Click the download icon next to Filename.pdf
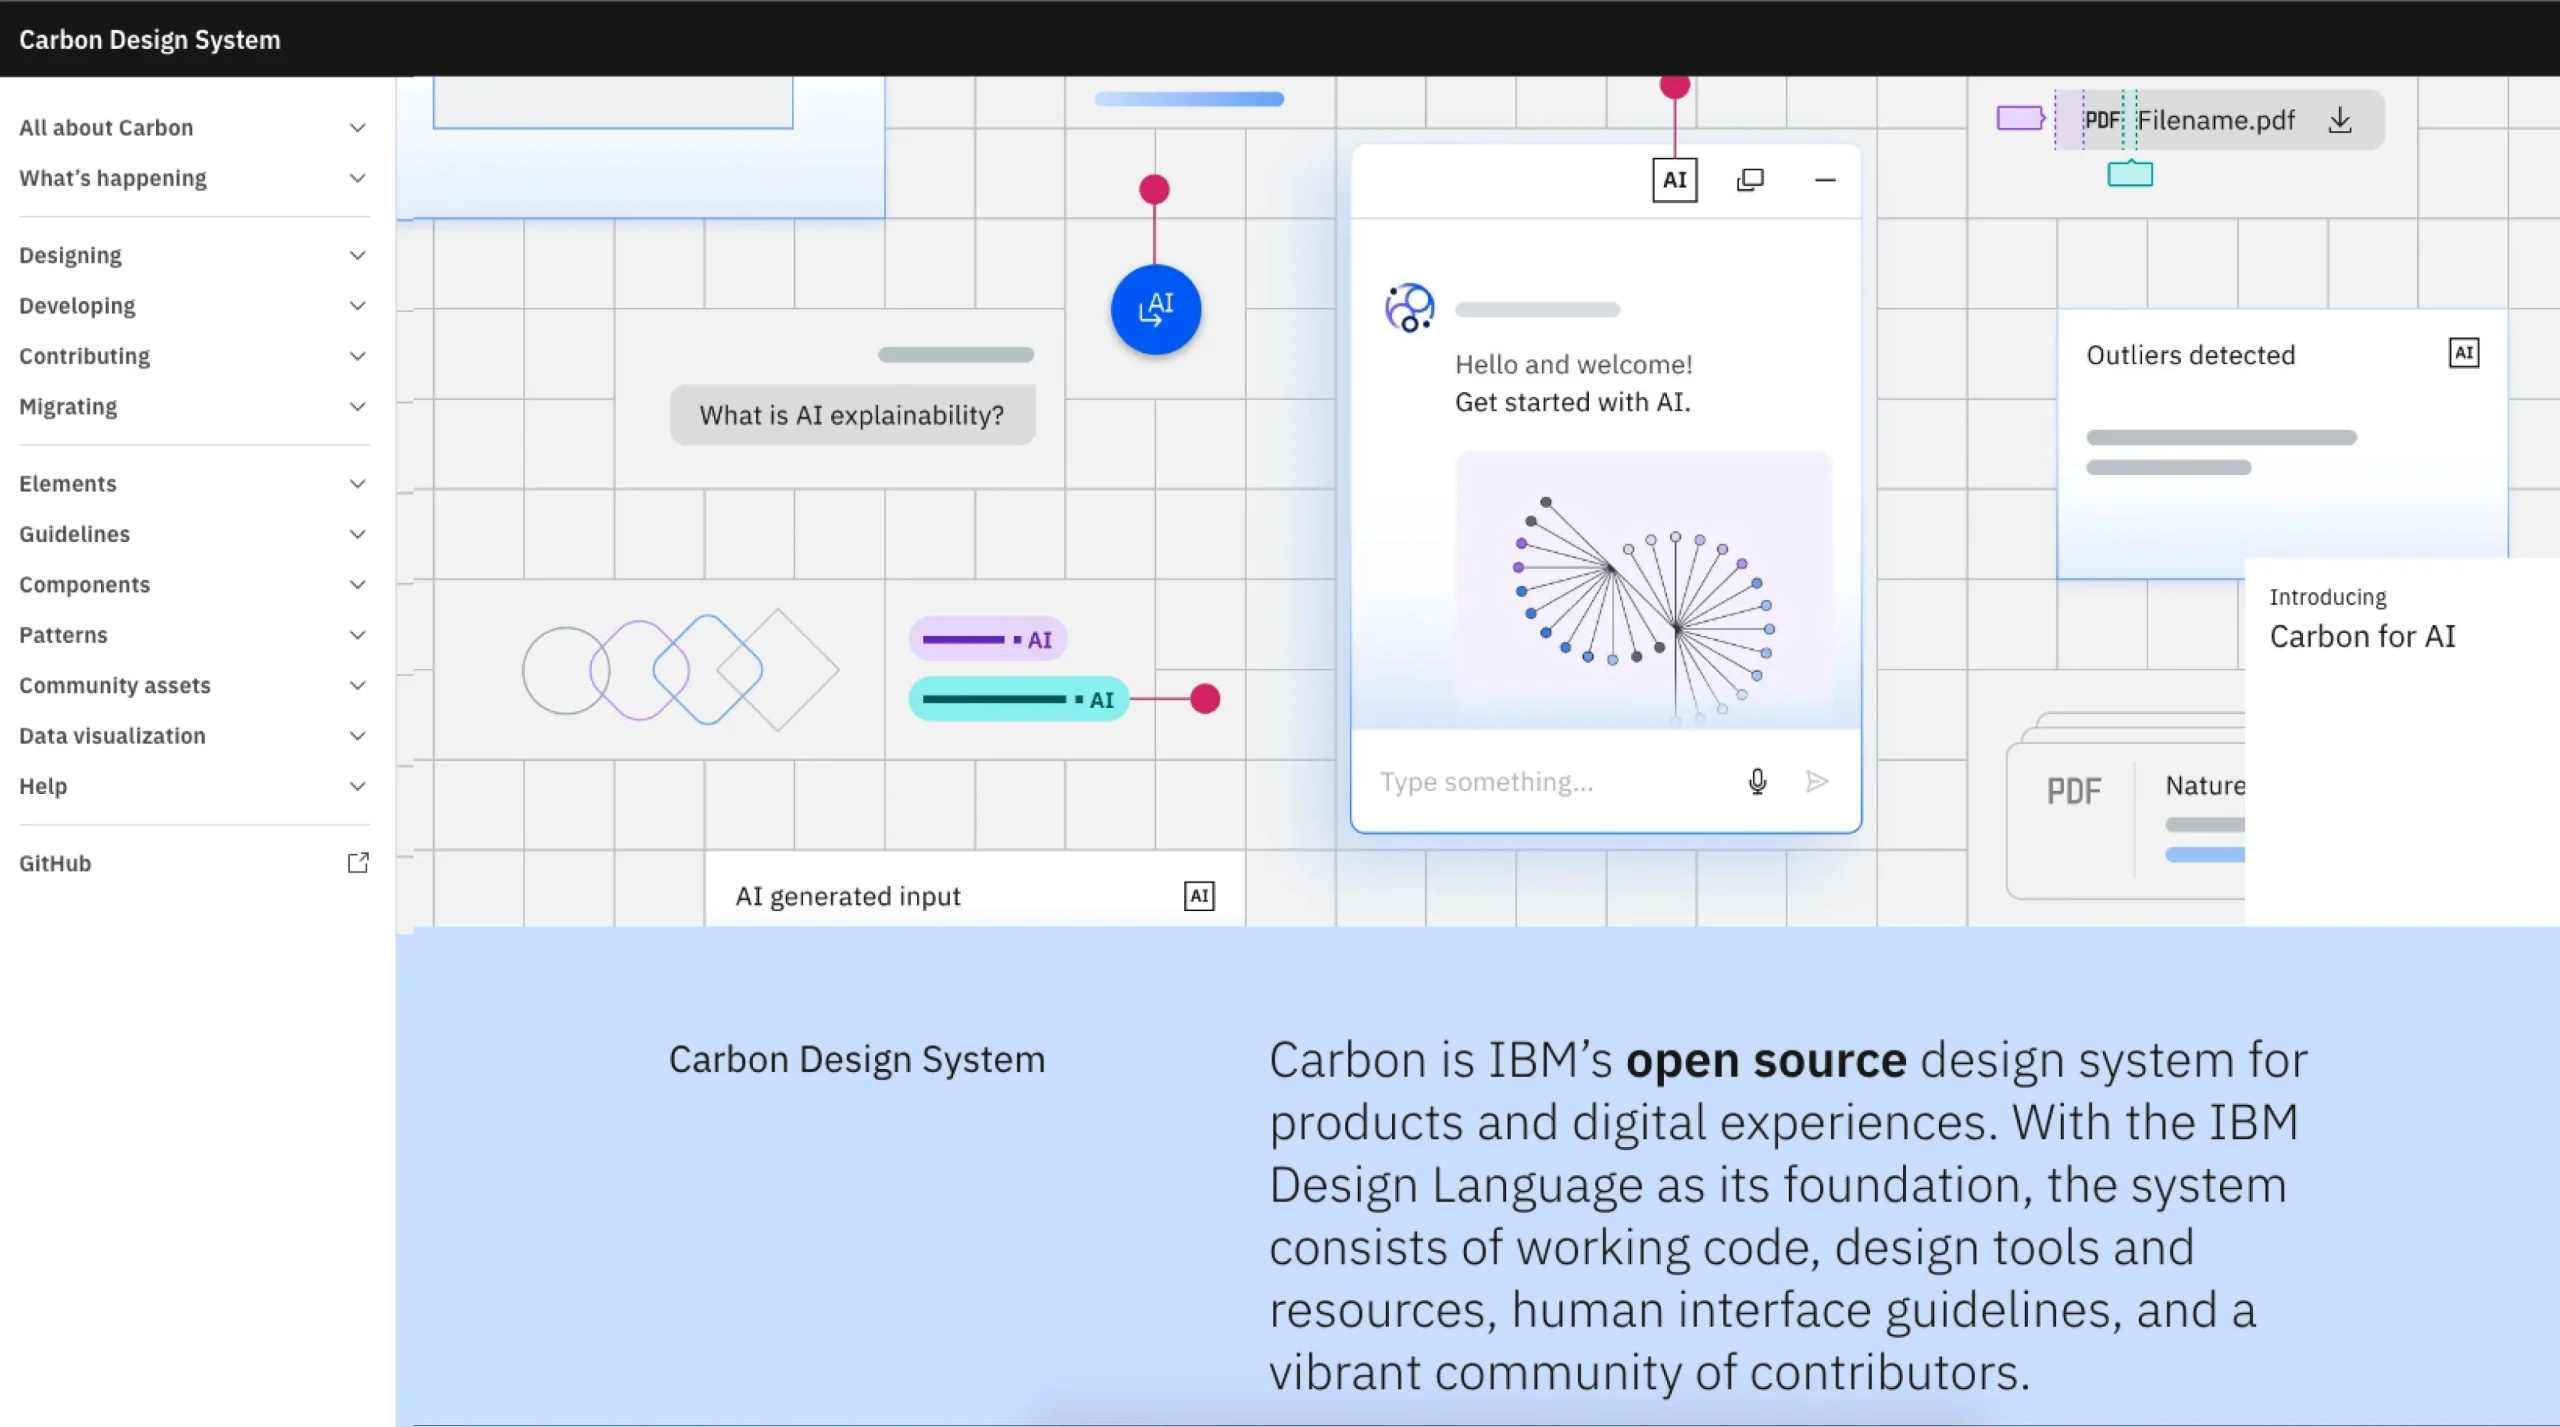The image size is (2560, 1427). (2339, 120)
